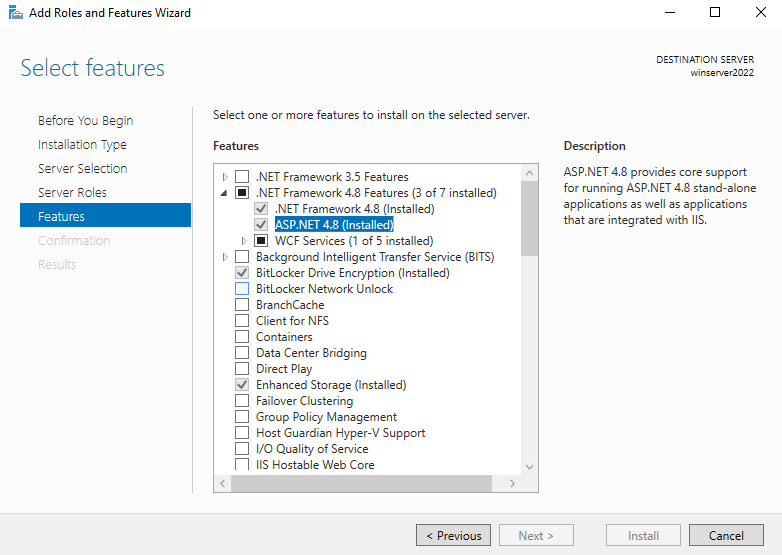Expand .NET Framework 3.5 Features node

(225, 177)
